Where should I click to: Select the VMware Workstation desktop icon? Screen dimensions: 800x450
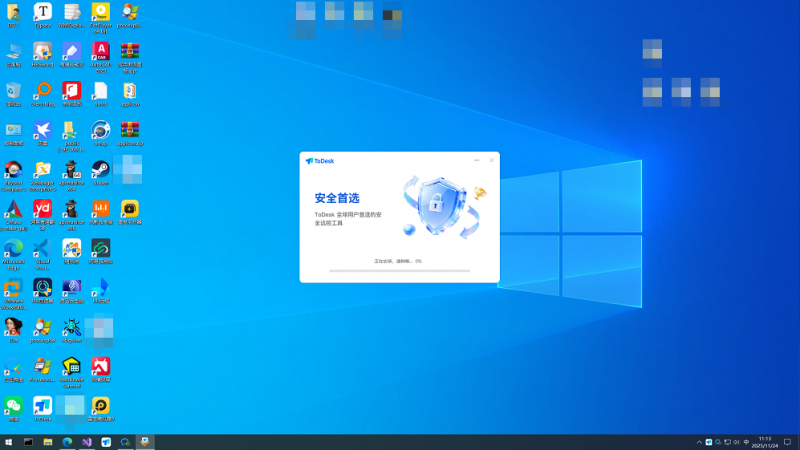point(13,288)
